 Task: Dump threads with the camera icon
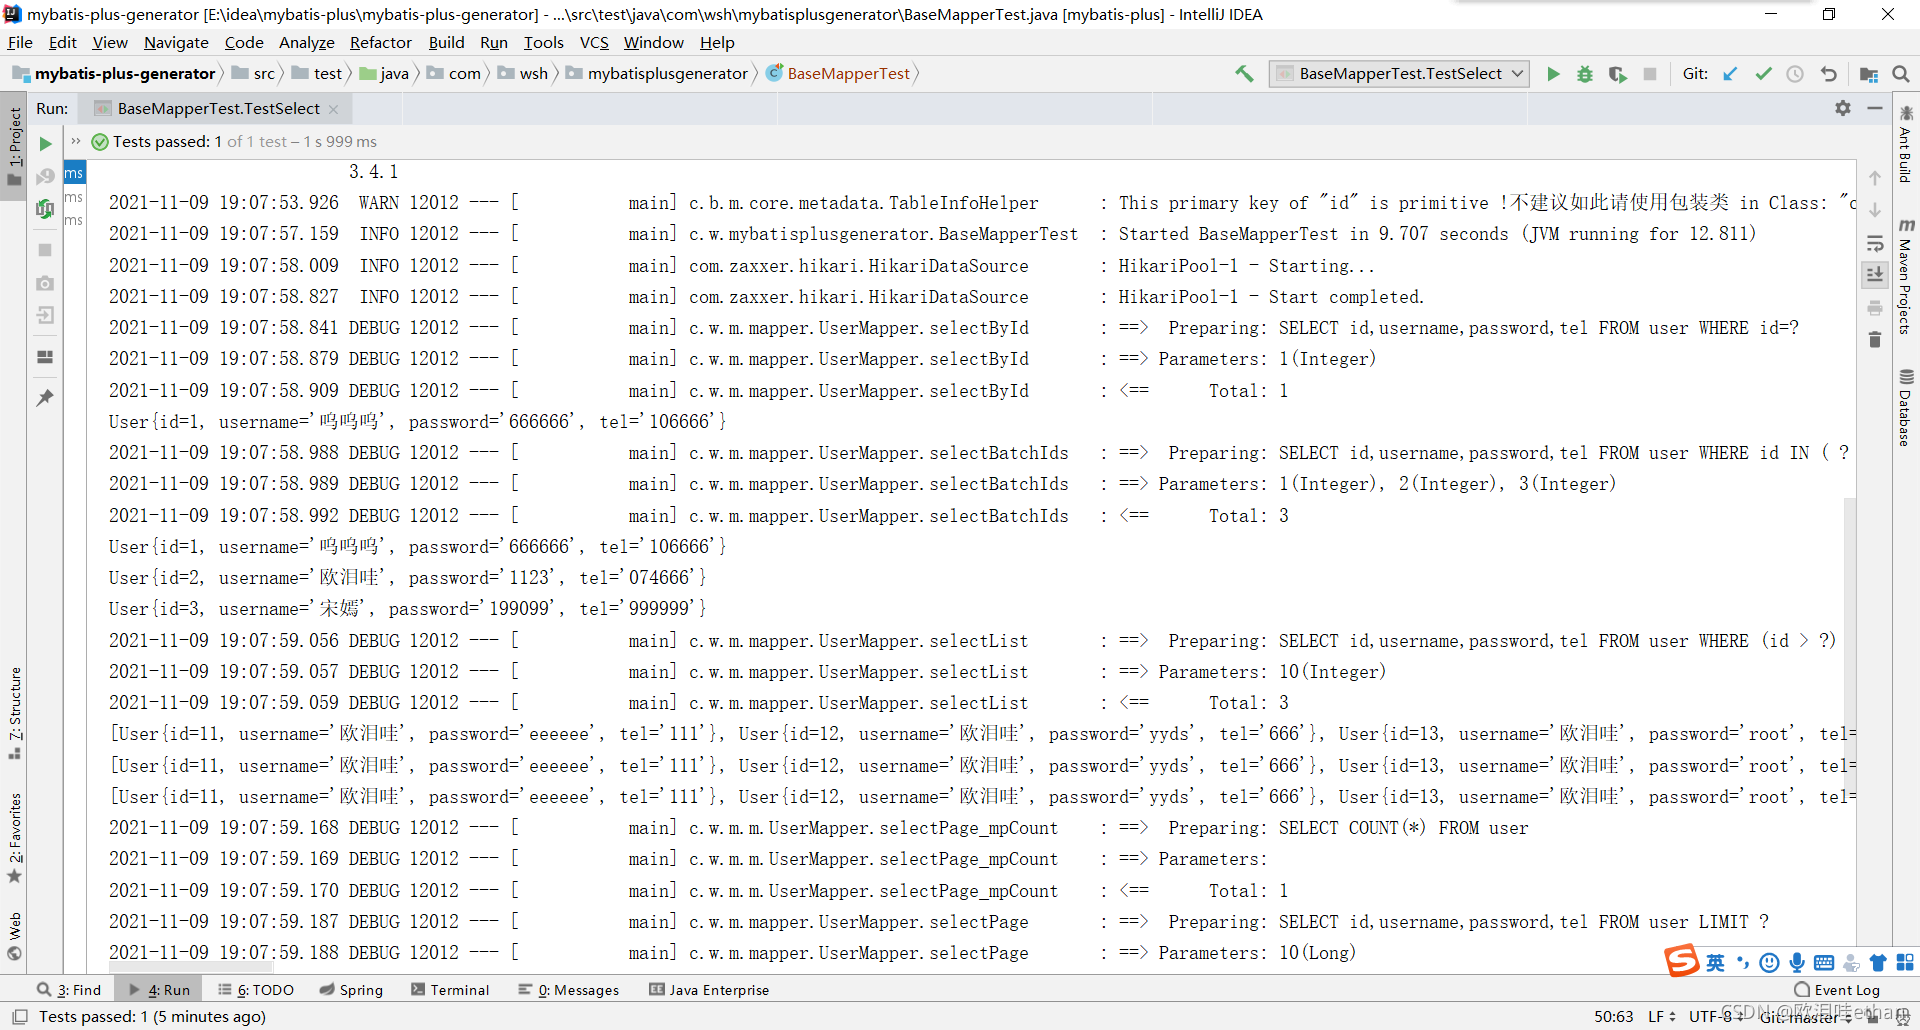45,283
